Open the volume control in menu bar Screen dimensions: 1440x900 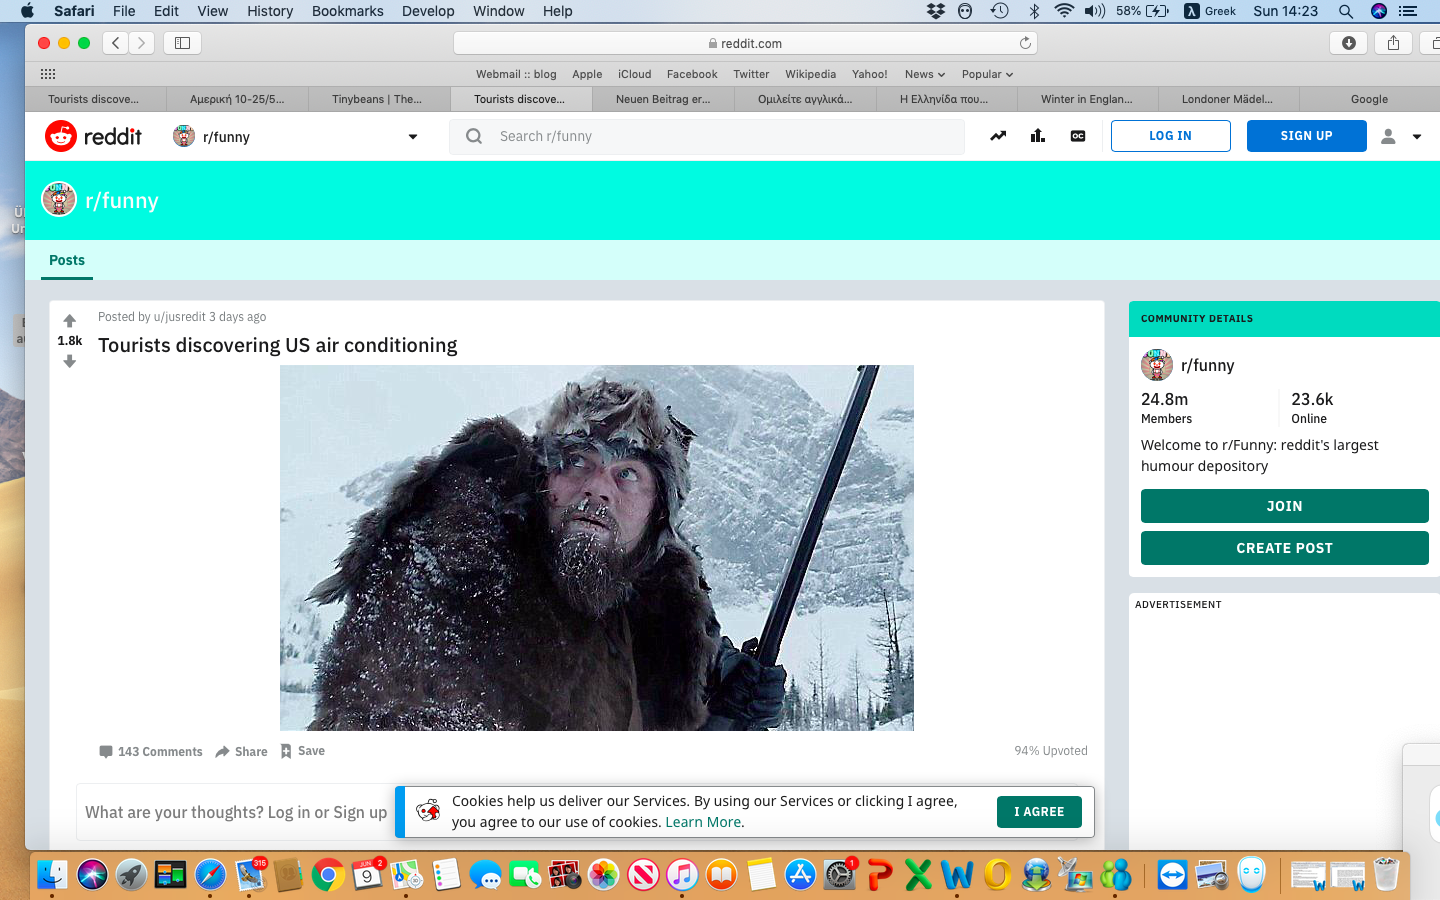coord(1095,11)
